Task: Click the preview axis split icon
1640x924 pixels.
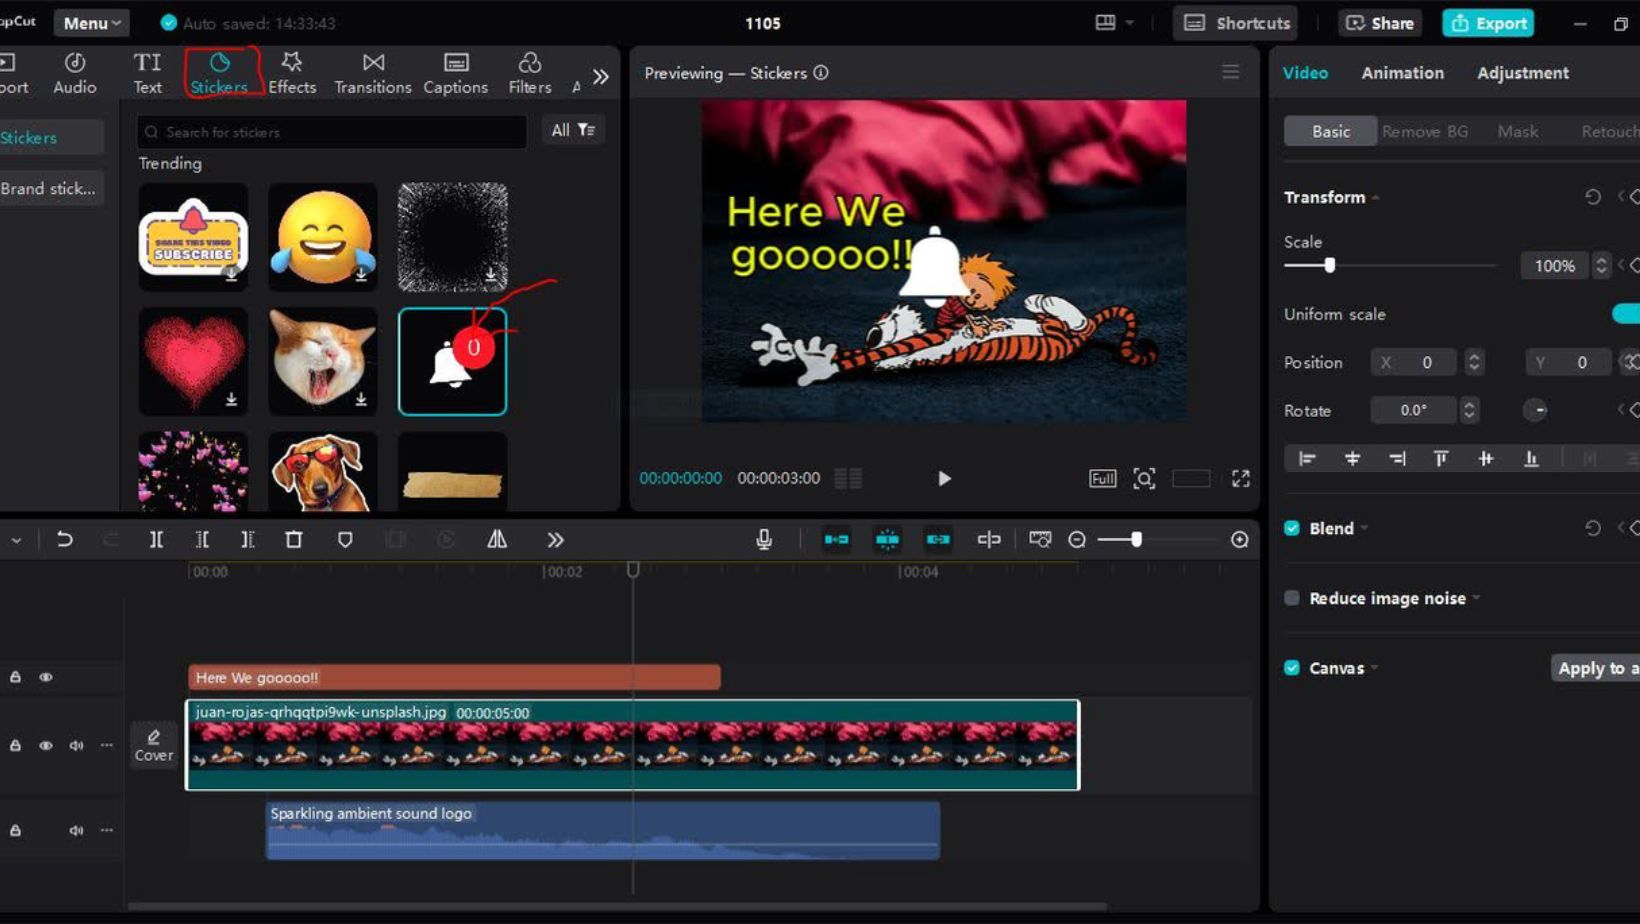Action: coord(989,540)
